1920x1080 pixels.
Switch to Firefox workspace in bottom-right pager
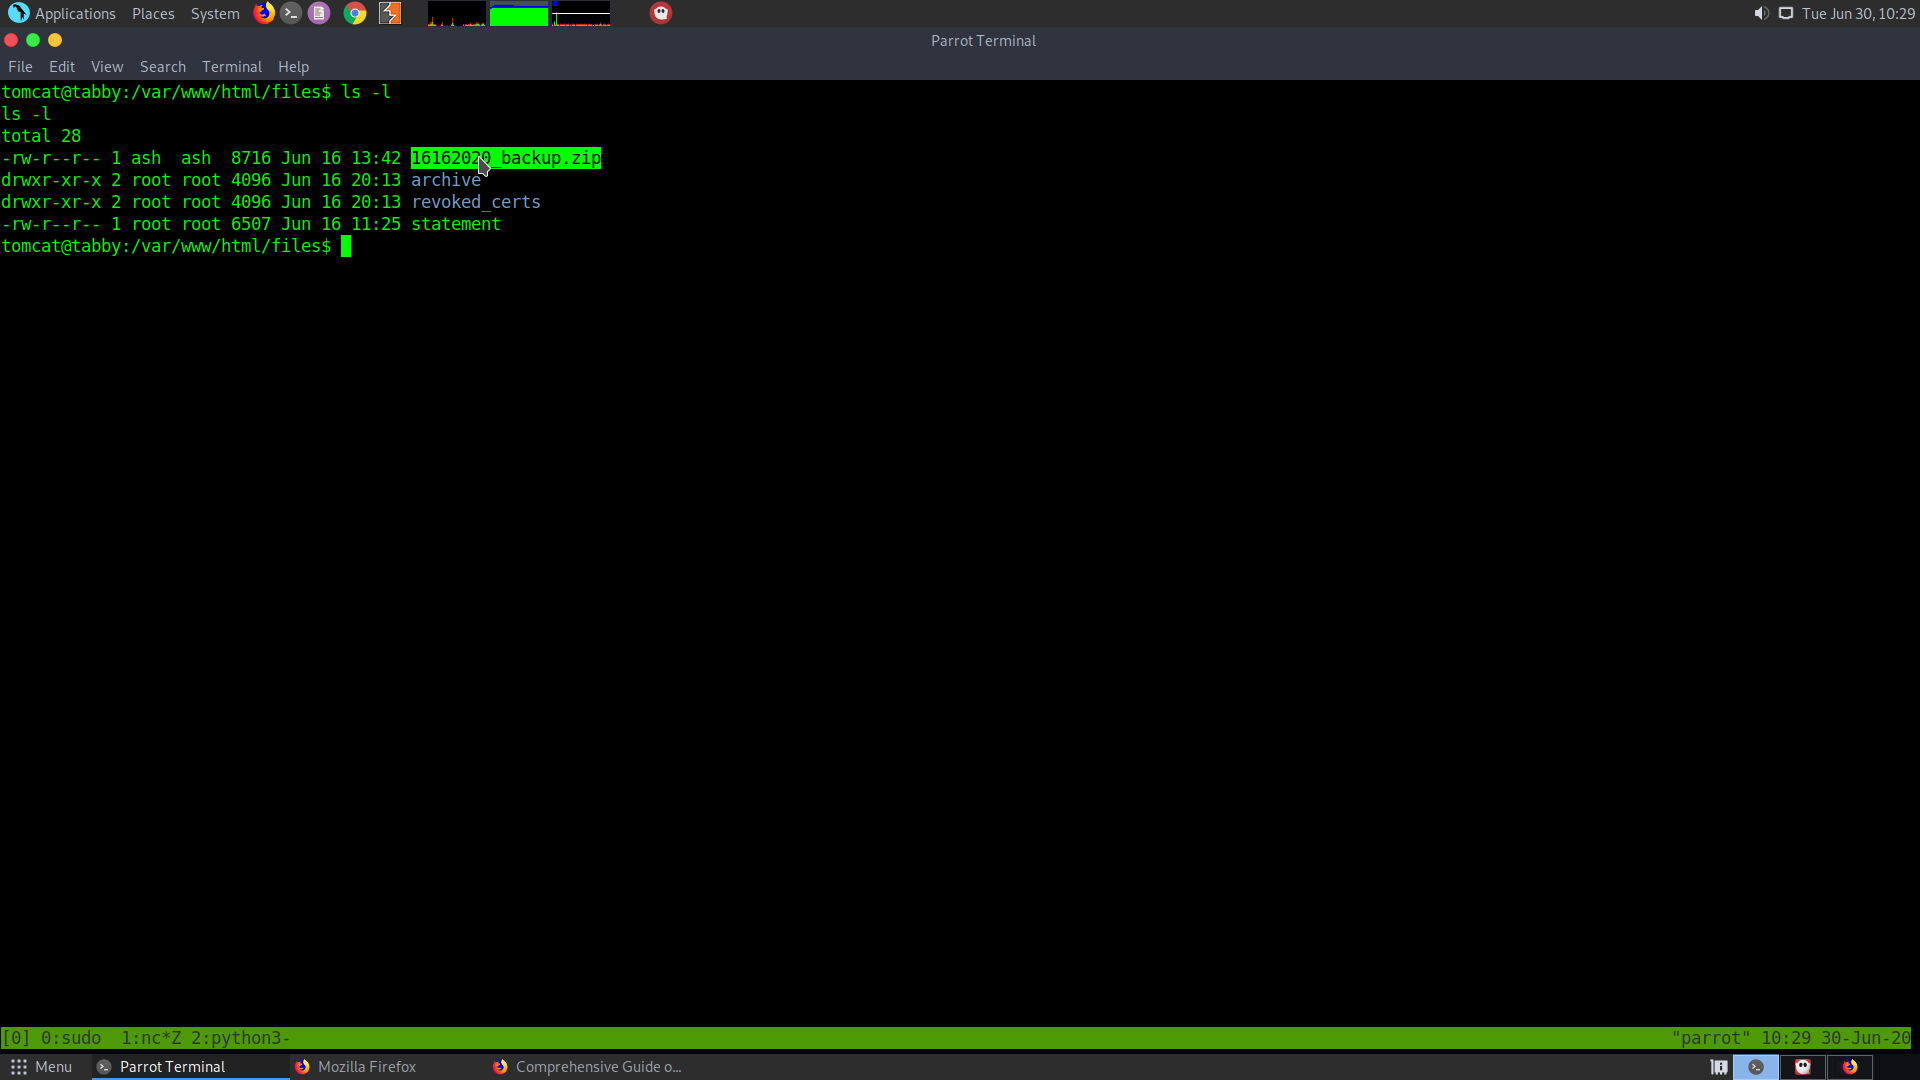[x=1850, y=1067]
